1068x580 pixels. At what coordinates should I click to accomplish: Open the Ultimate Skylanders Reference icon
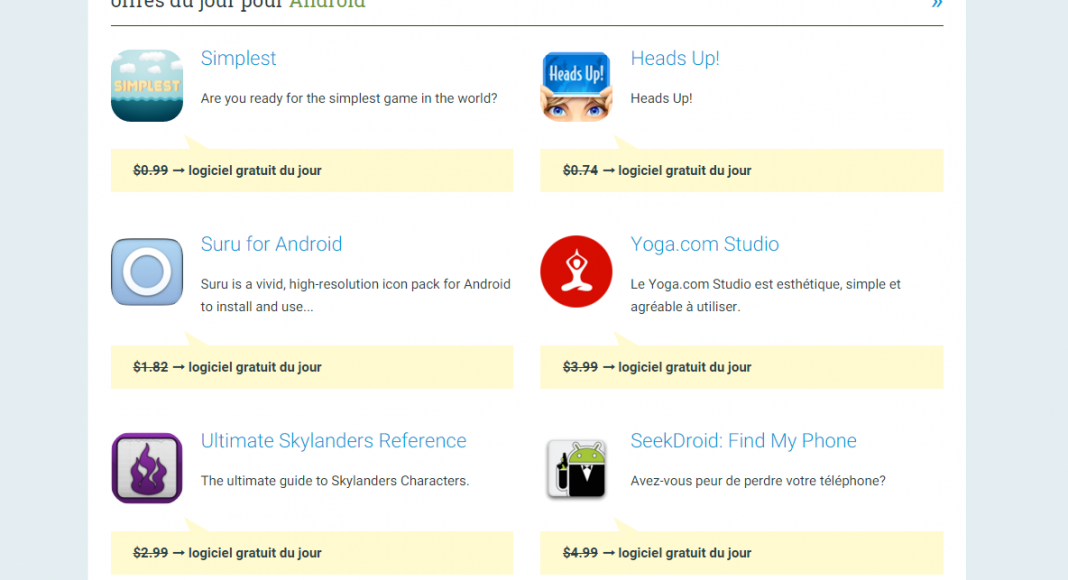click(147, 468)
